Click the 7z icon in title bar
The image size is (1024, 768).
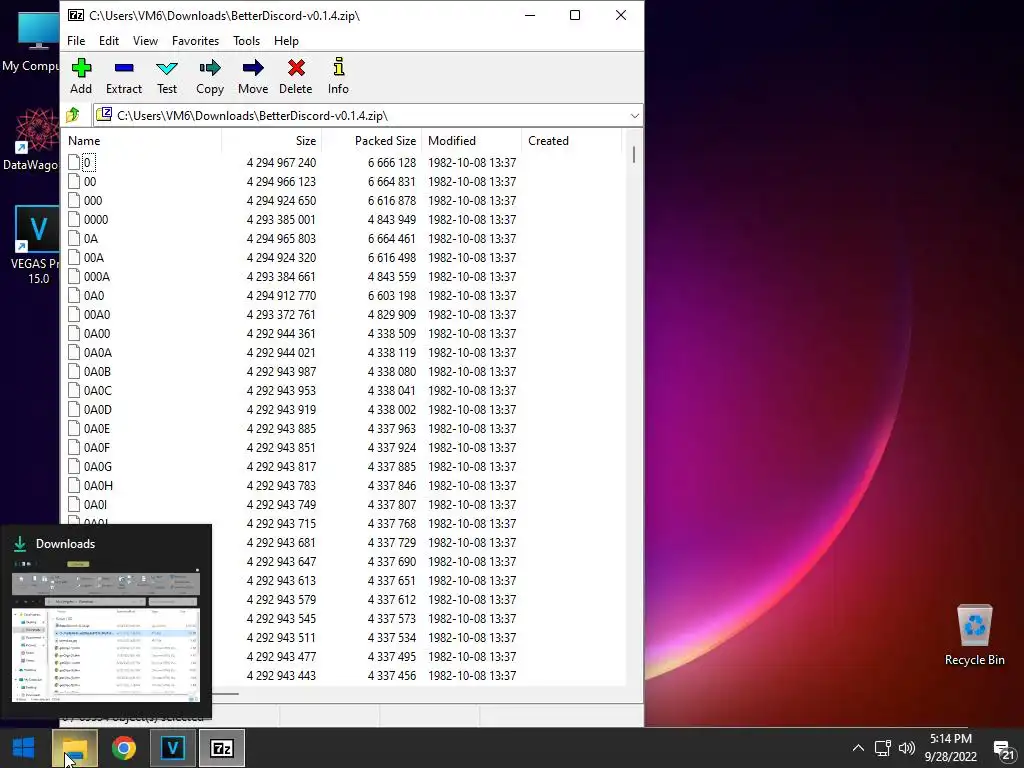point(76,15)
